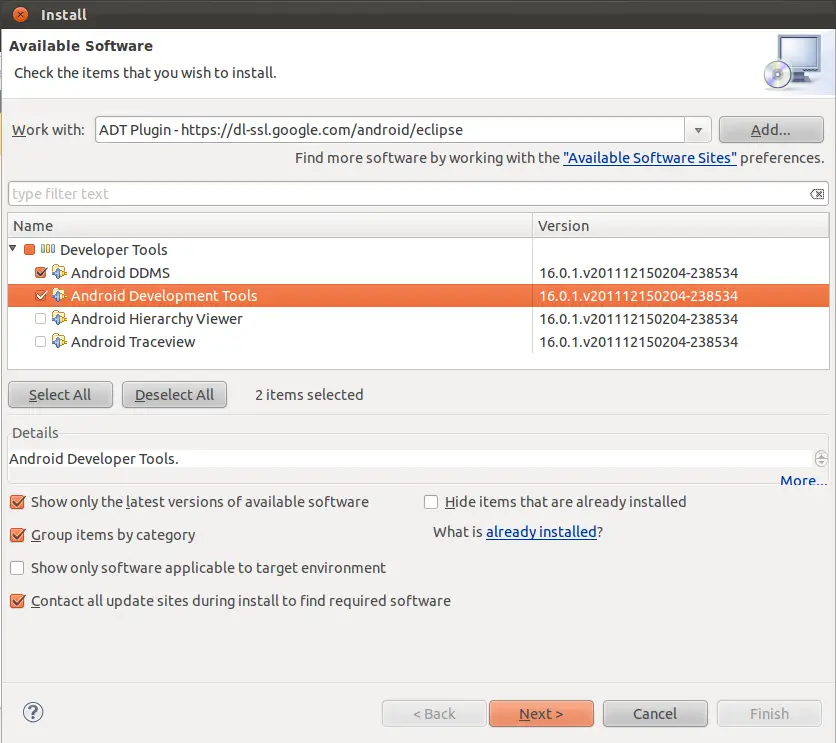Cancel the installation dialog
This screenshot has height=743, width=836.
(x=655, y=714)
